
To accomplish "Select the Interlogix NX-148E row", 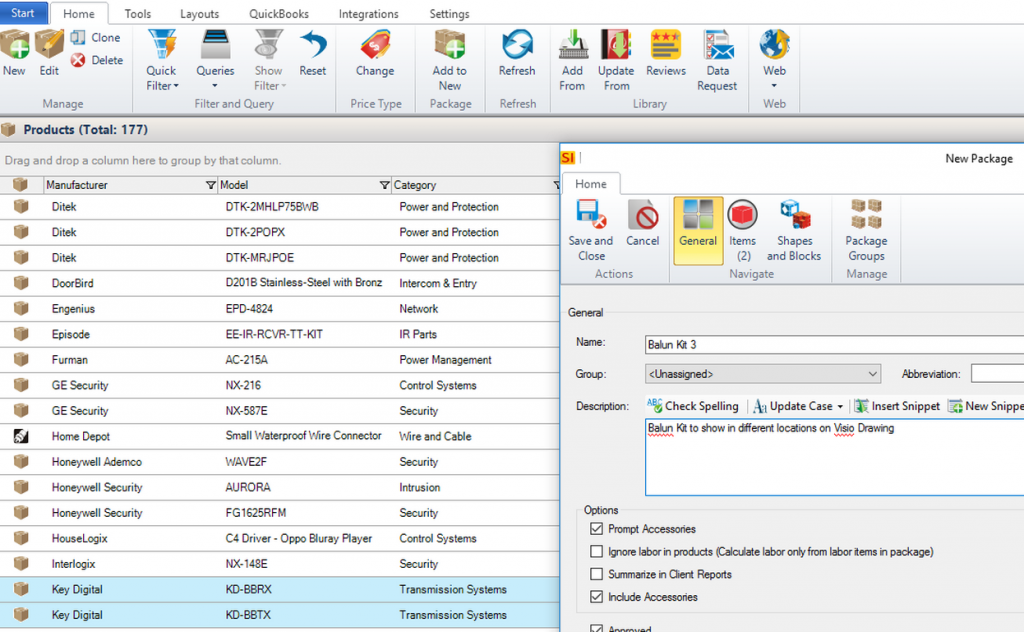I will pos(280,564).
